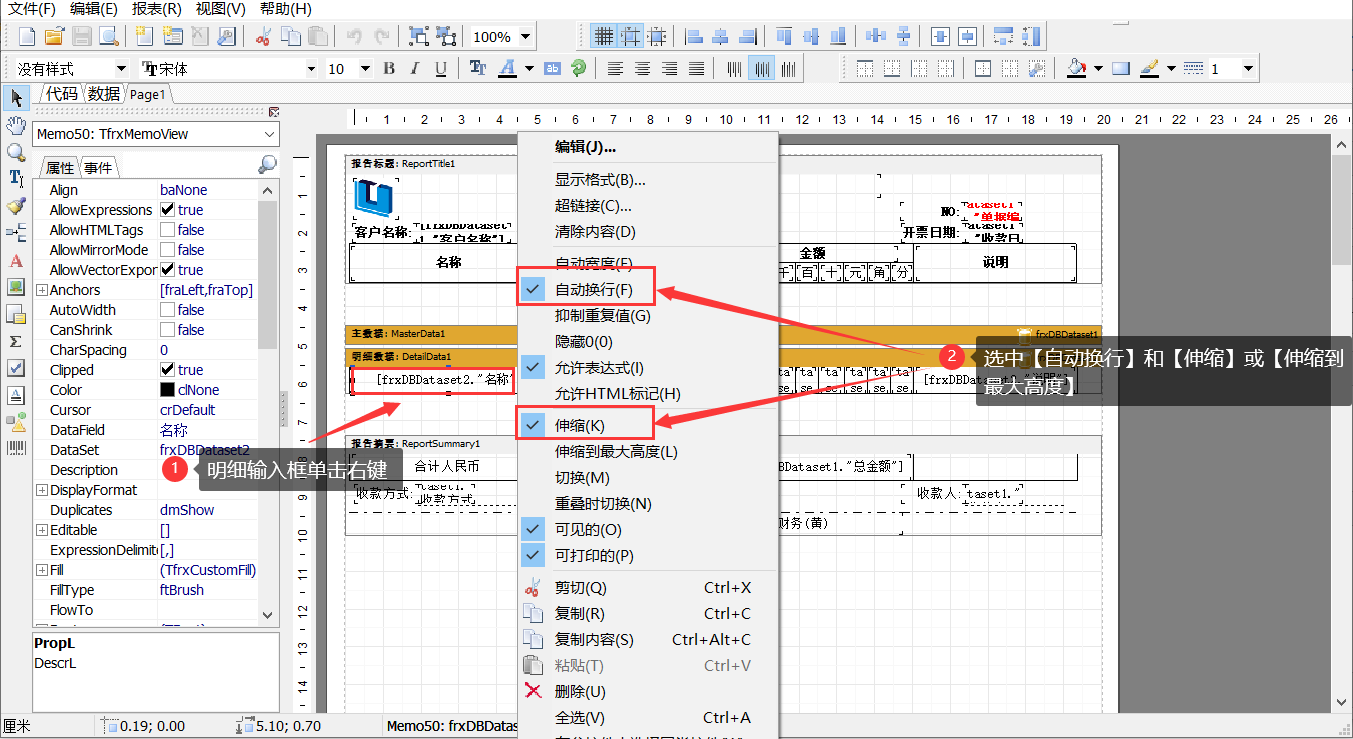1353x739 pixels.
Task: Show the grid on design page
Action: tap(603, 37)
